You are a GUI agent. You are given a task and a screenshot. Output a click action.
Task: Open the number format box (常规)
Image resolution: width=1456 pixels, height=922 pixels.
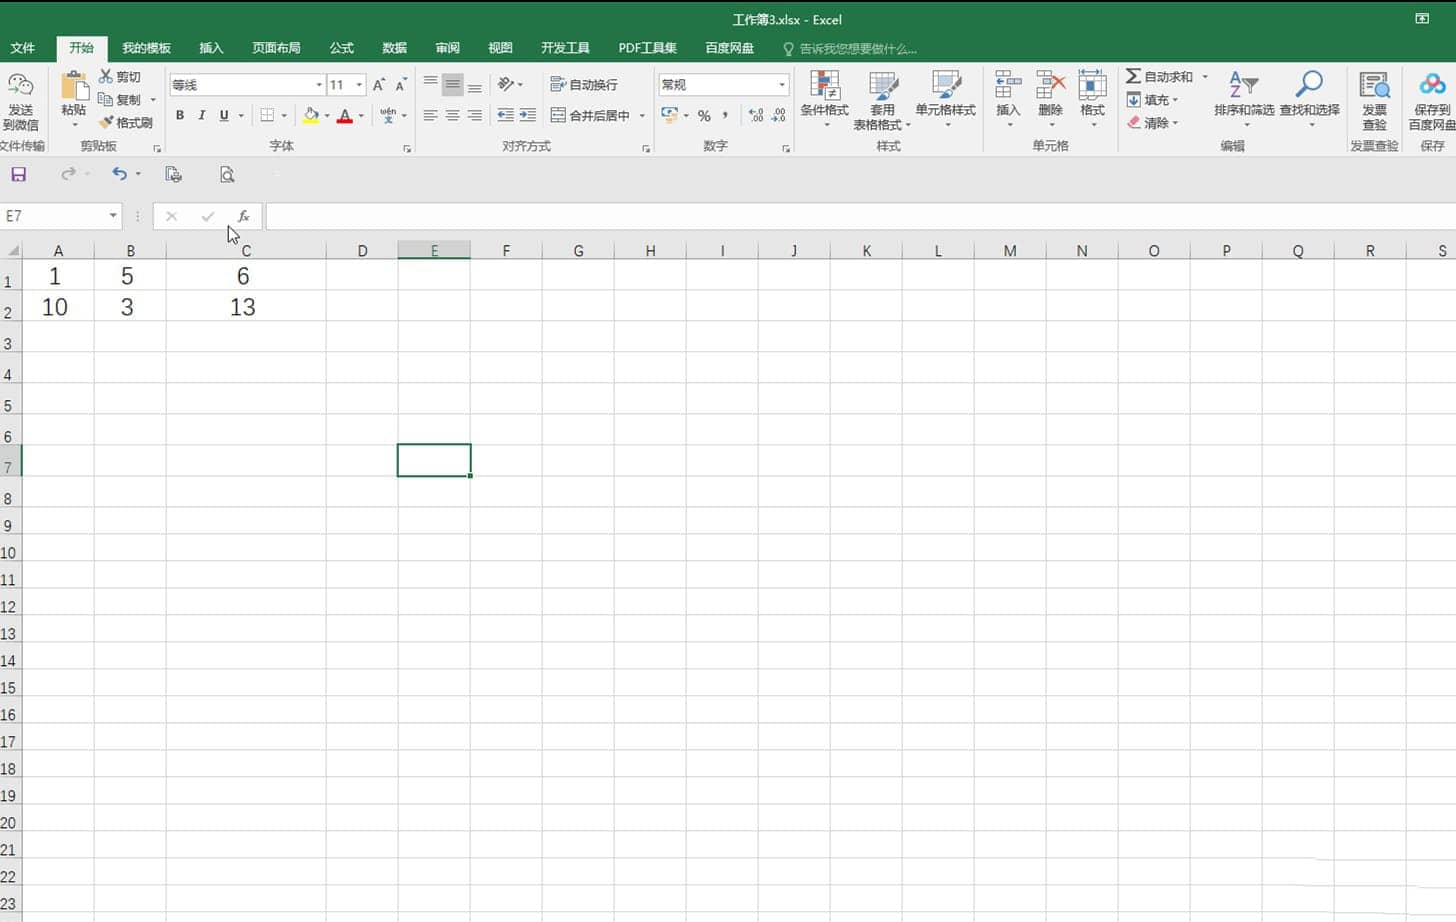[x=723, y=85]
